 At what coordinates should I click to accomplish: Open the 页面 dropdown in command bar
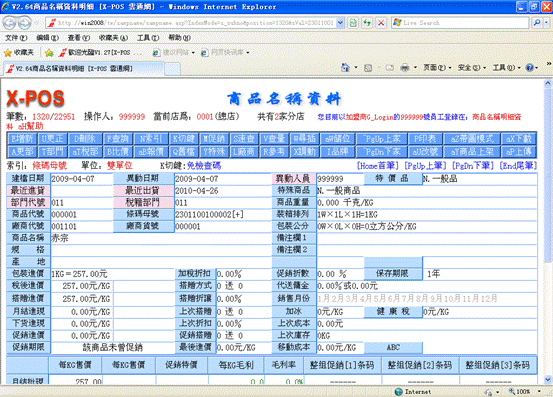(437, 67)
